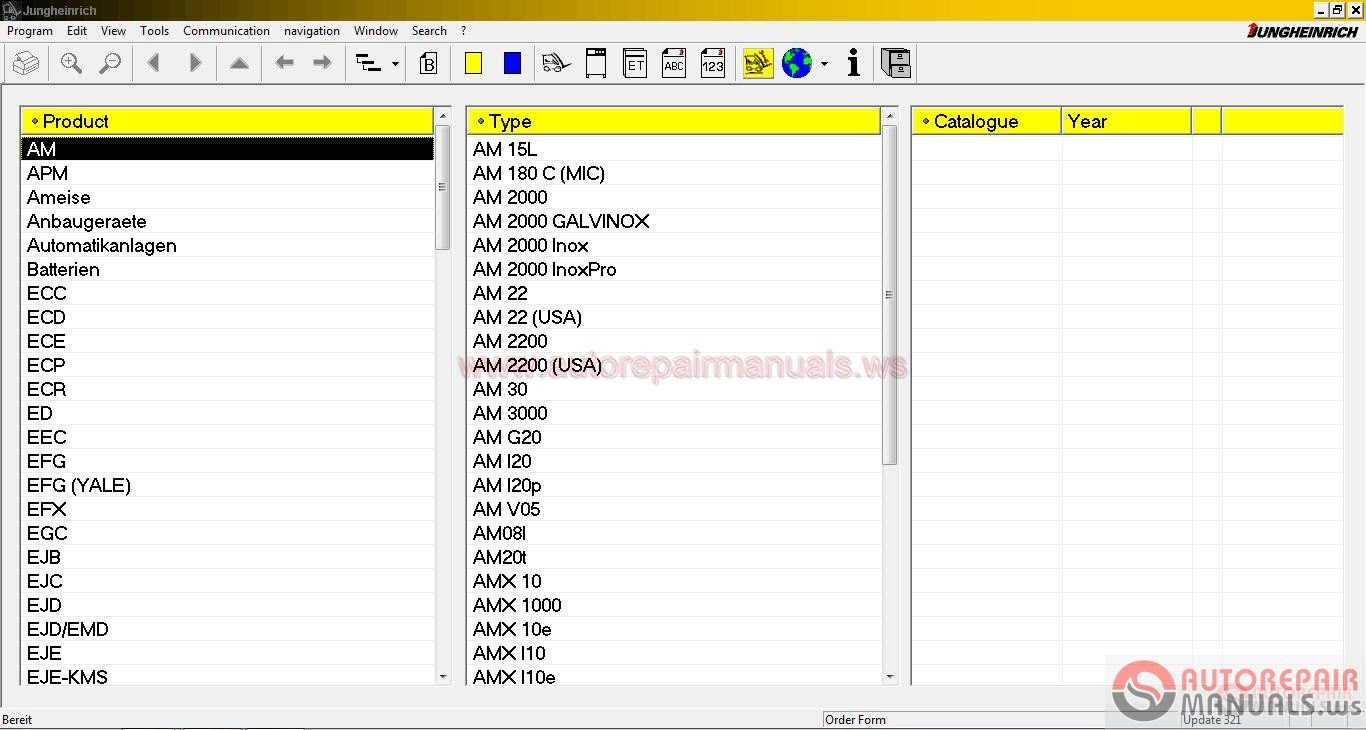Screen dimensions: 1366x730
Task: Click the yellow square toolbar button
Action: tap(474, 63)
